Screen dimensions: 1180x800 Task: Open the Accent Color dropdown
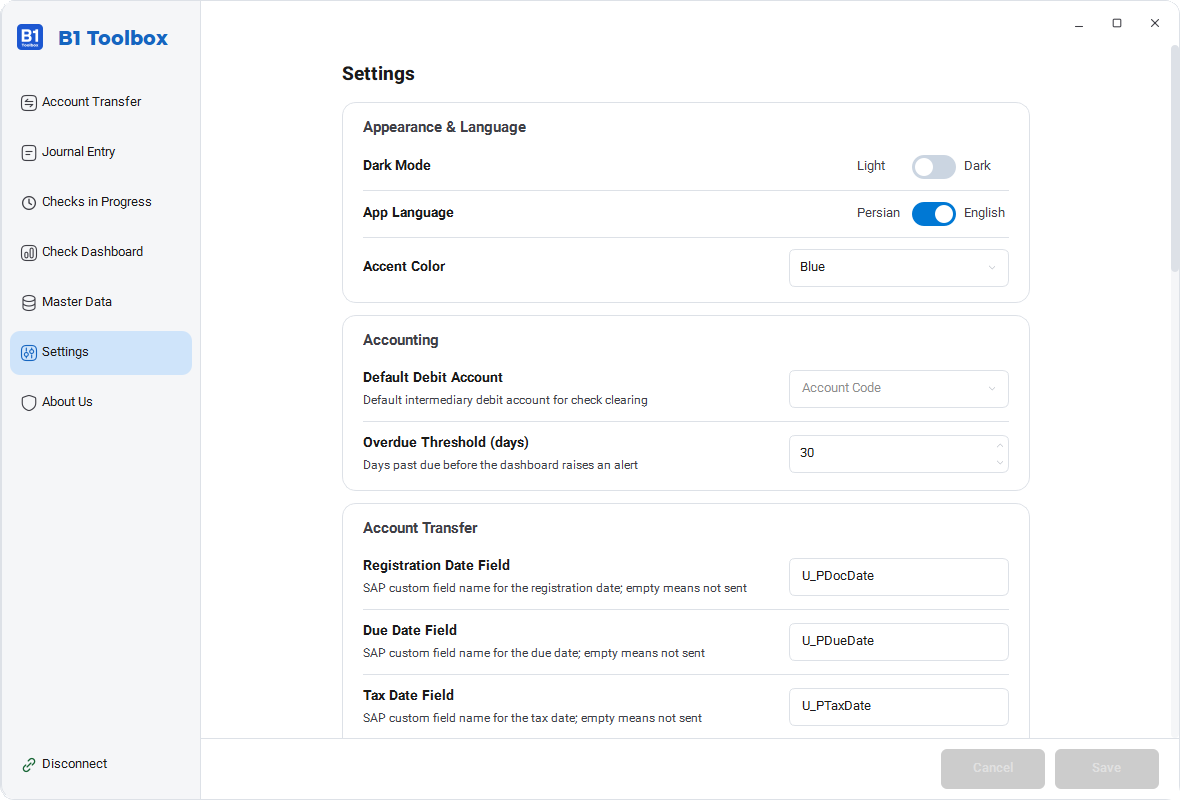point(899,268)
